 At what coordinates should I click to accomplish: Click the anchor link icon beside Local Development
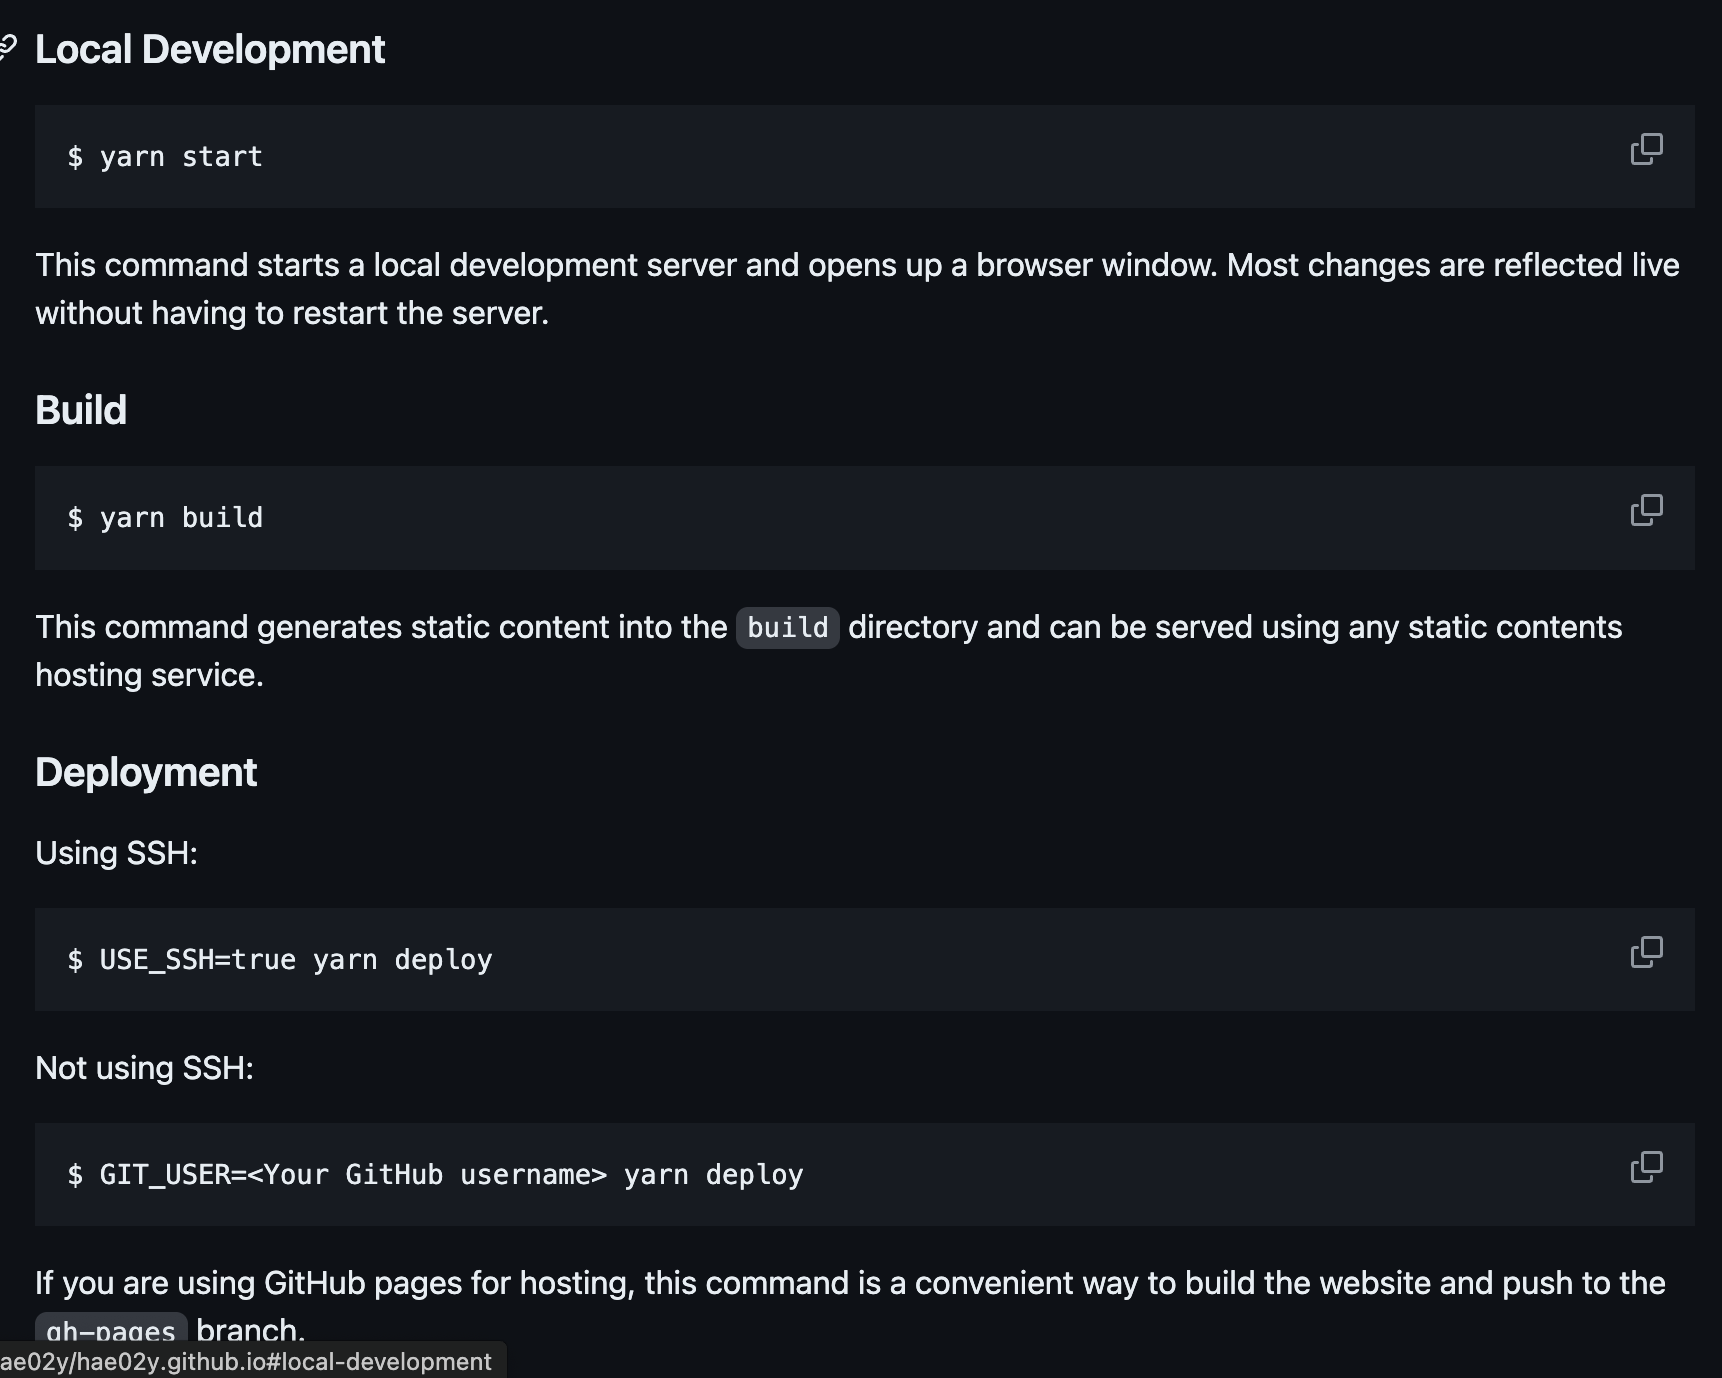8,49
